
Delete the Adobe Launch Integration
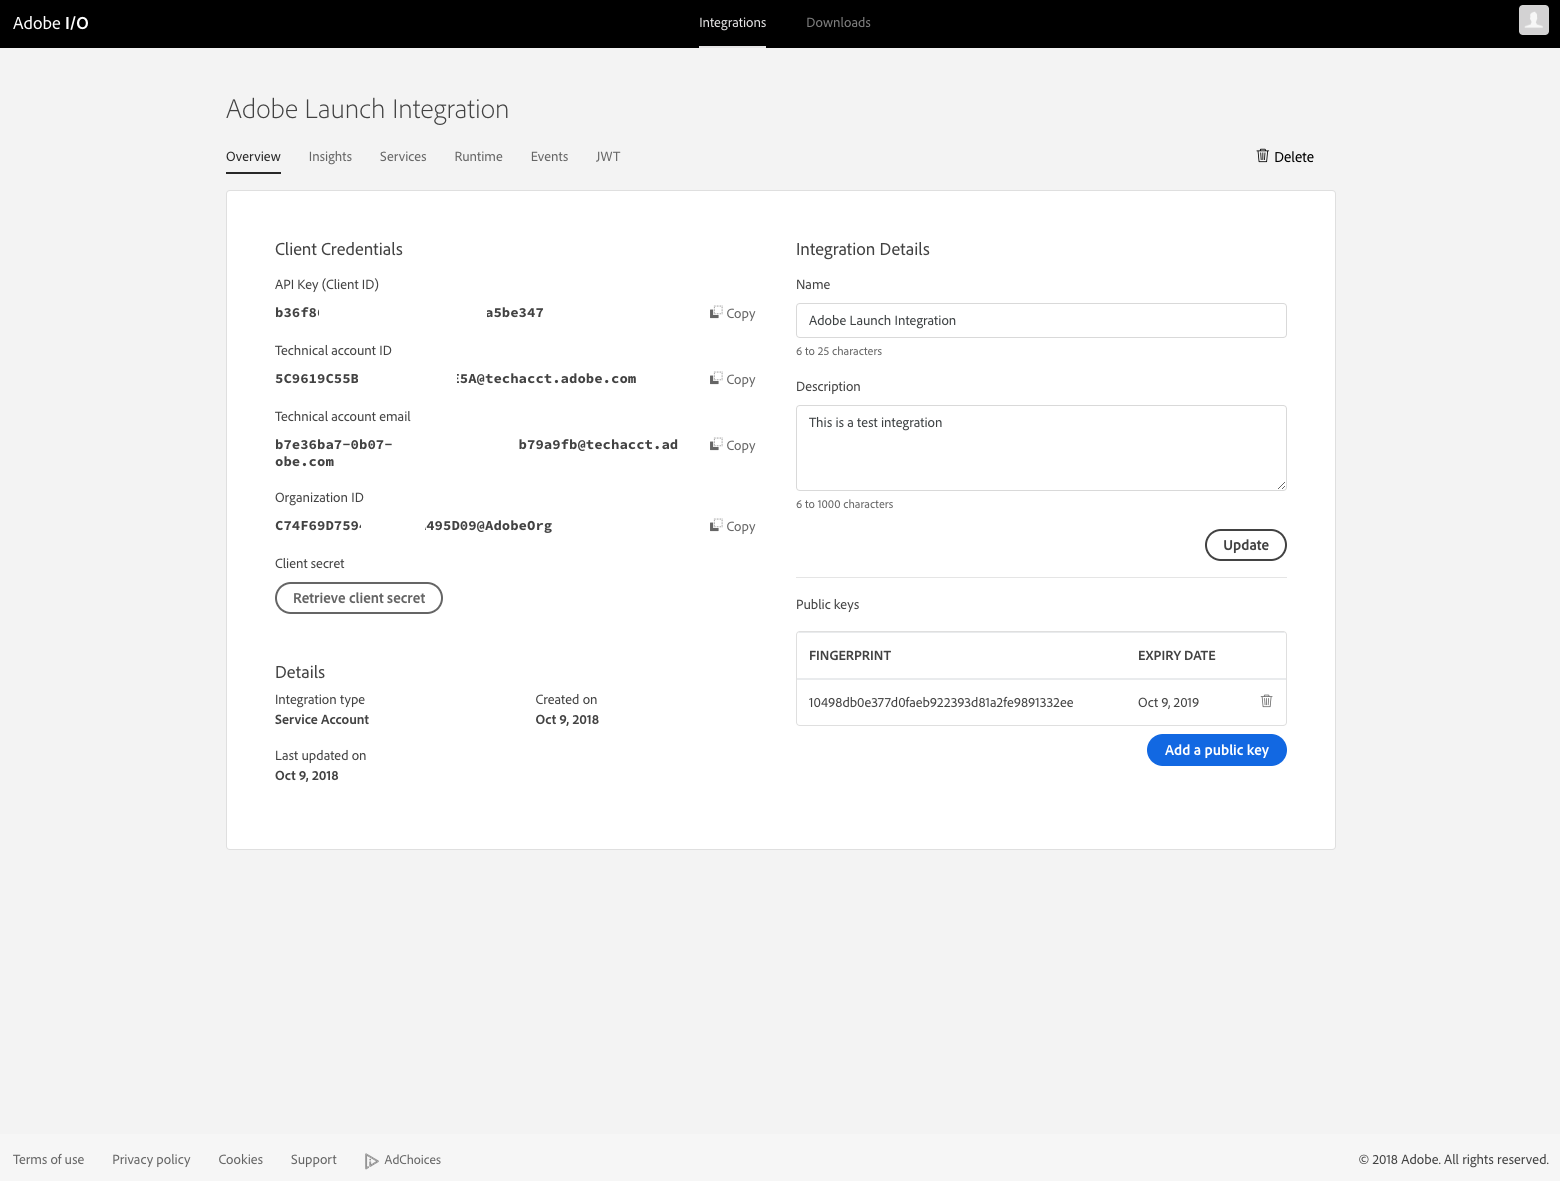click(1284, 156)
